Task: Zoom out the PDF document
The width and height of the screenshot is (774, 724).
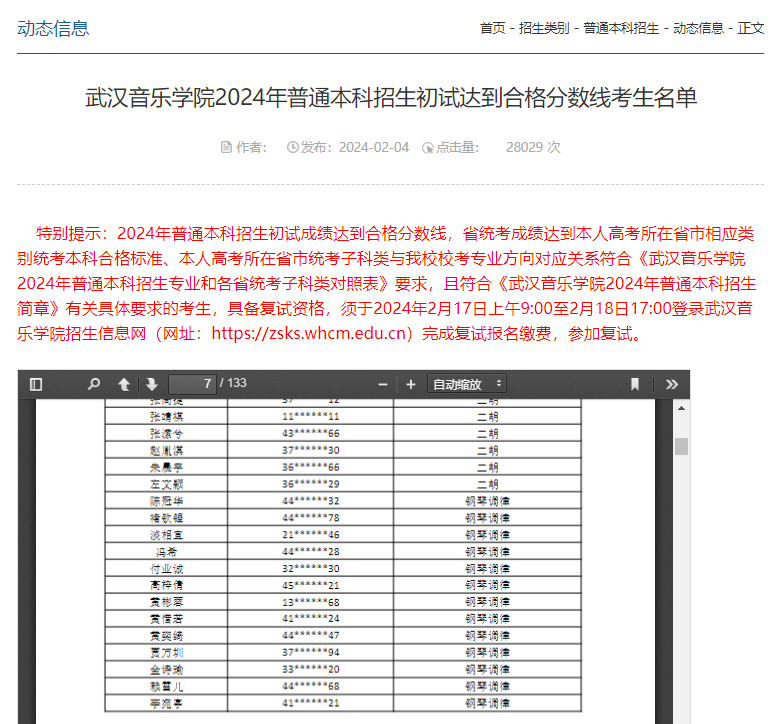Action: (x=383, y=384)
